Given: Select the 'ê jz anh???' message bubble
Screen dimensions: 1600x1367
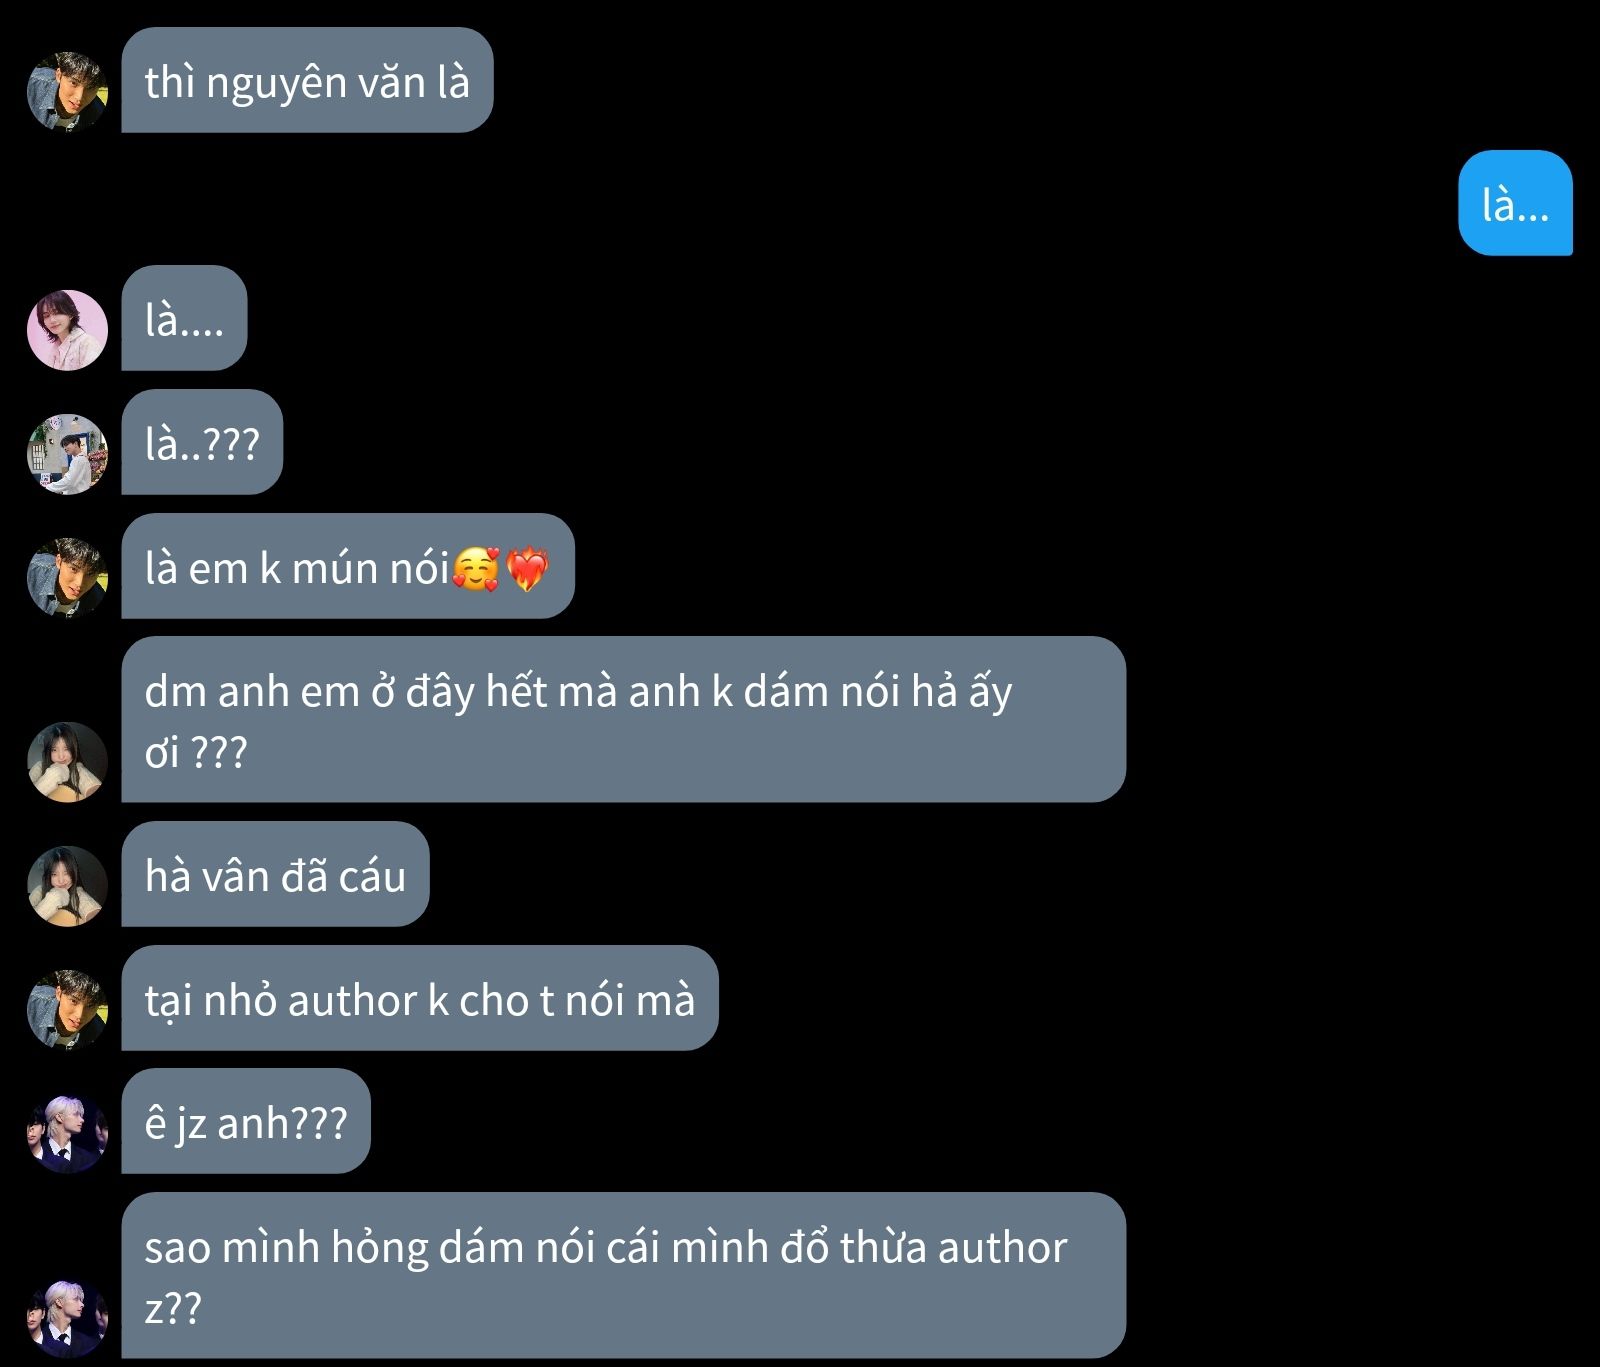Looking at the screenshot, I should pyautogui.click(x=246, y=1121).
